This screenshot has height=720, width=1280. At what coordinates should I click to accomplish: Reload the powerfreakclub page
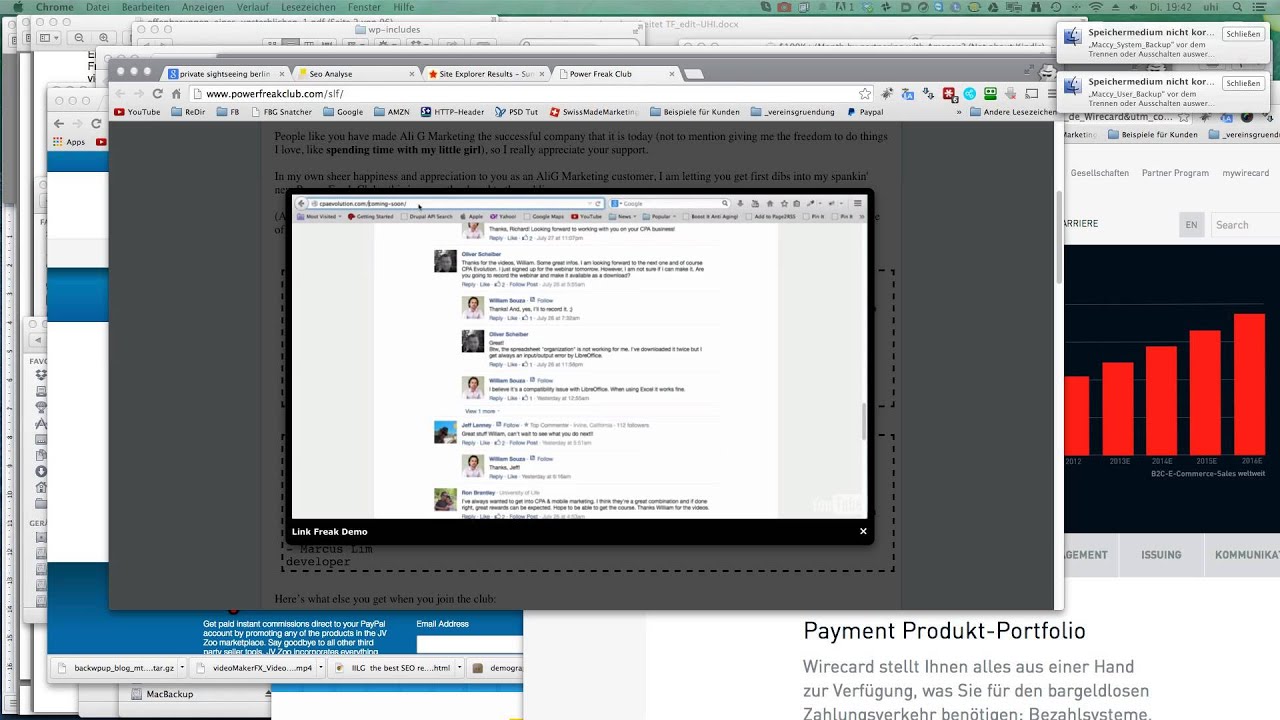(x=157, y=94)
